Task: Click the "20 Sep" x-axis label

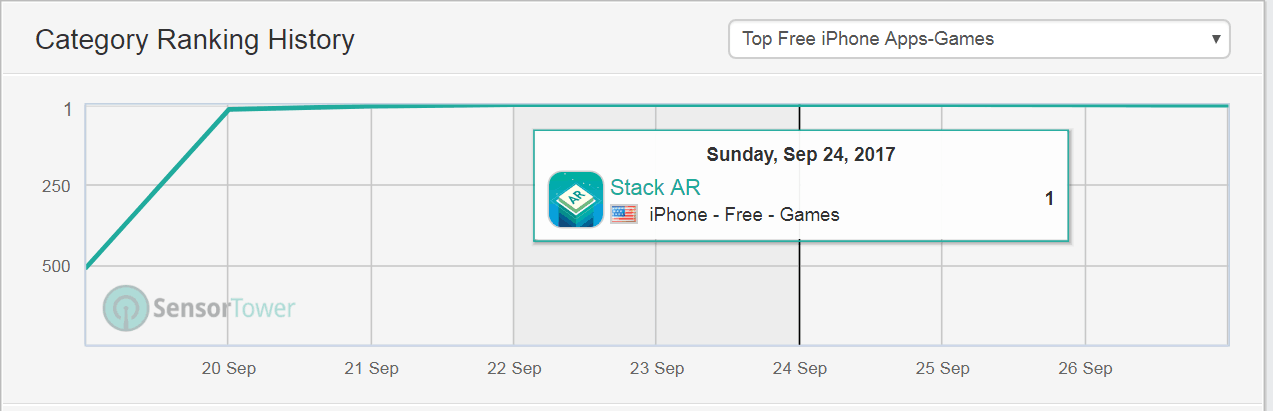Action: tap(227, 369)
